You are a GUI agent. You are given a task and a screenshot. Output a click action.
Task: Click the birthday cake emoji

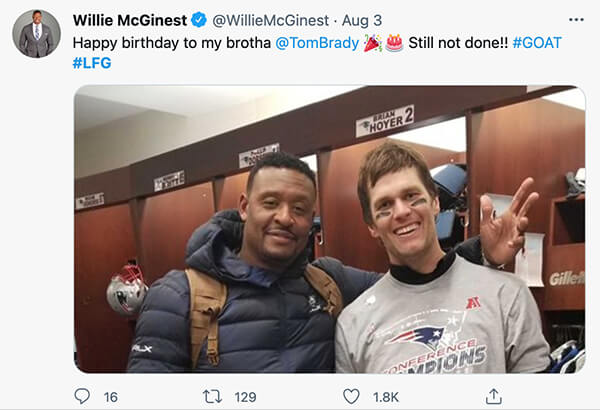coord(394,43)
